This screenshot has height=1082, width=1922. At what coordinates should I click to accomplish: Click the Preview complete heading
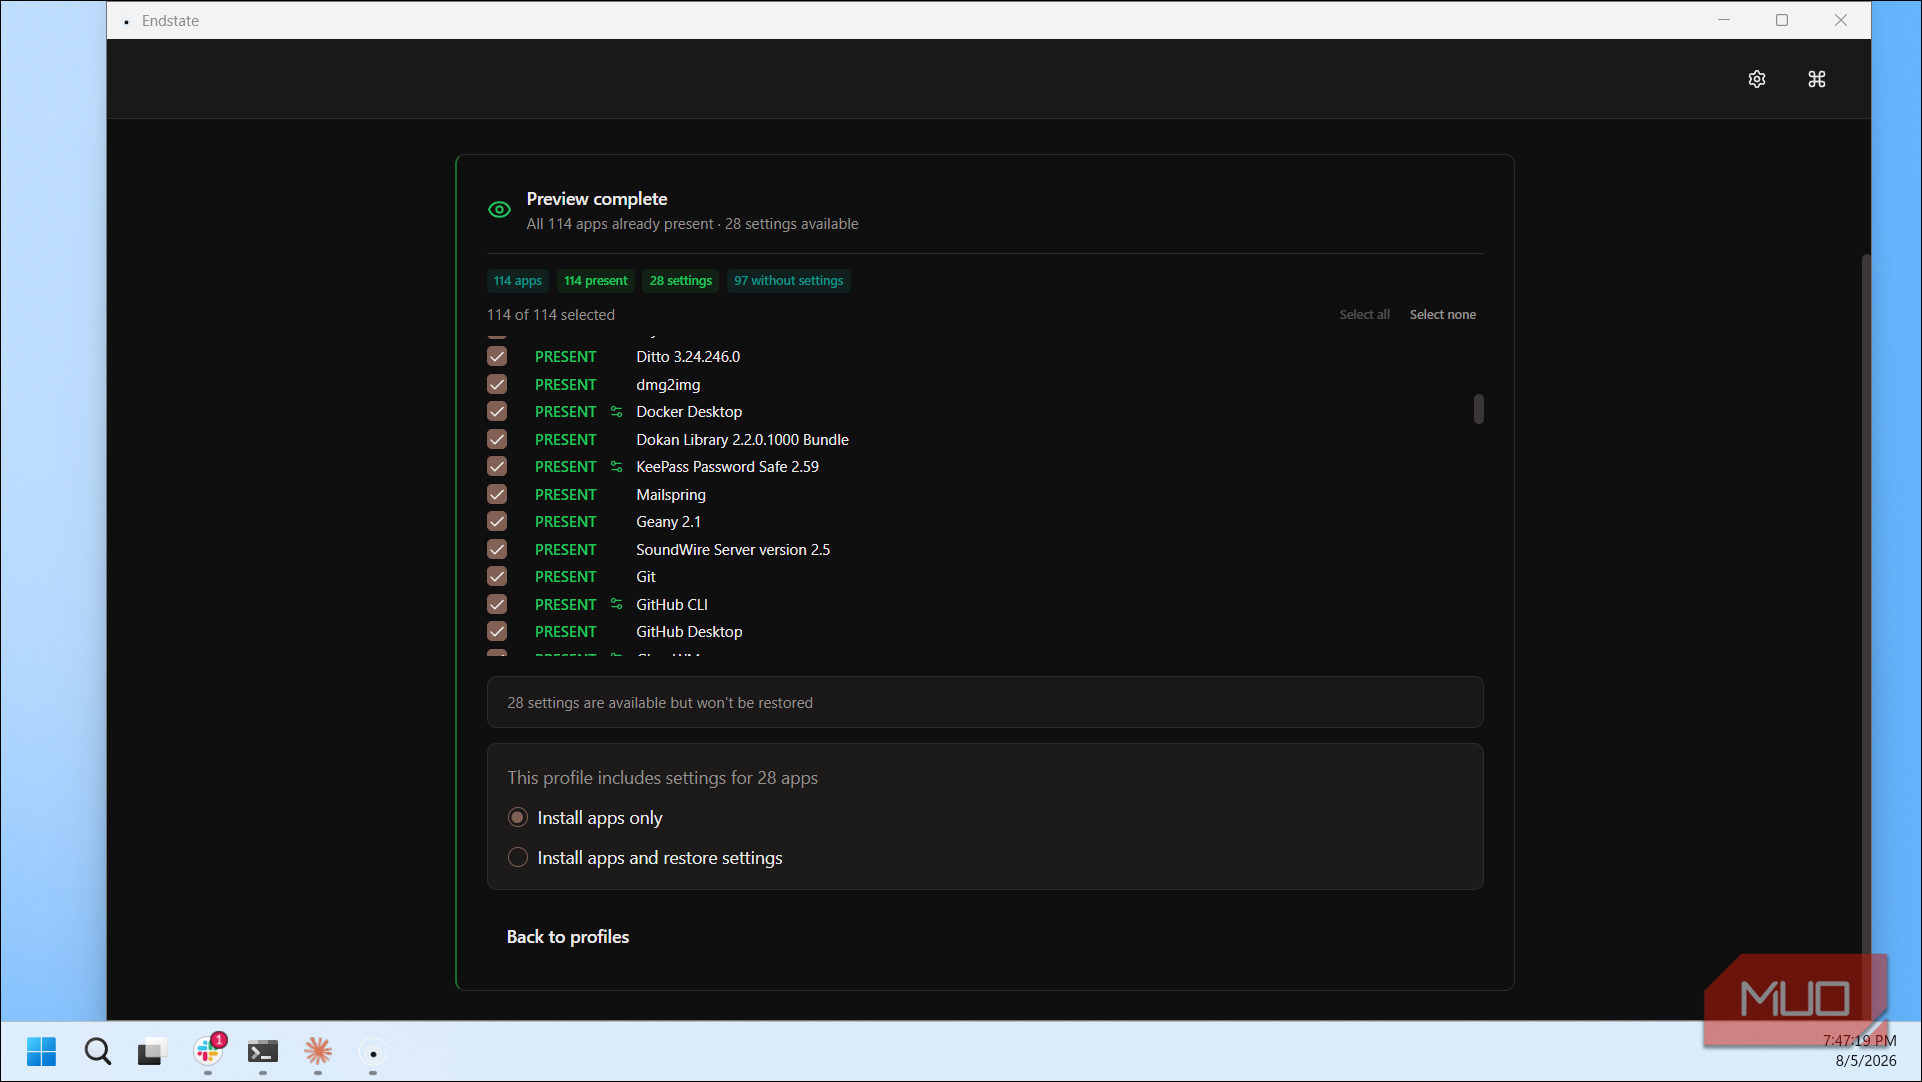(x=597, y=199)
